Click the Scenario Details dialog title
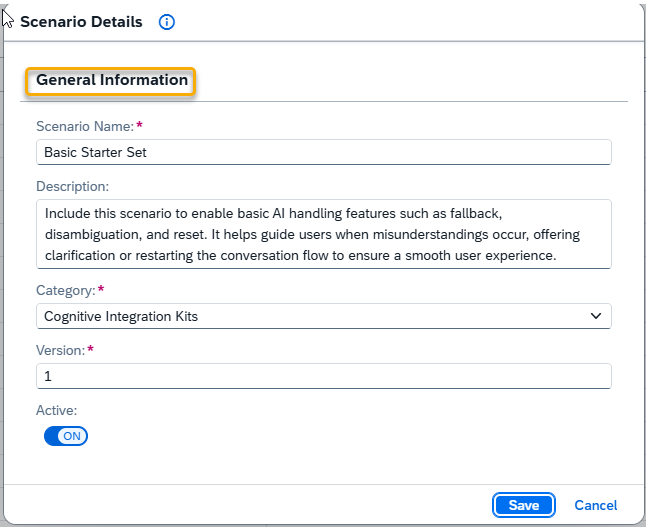 81,22
